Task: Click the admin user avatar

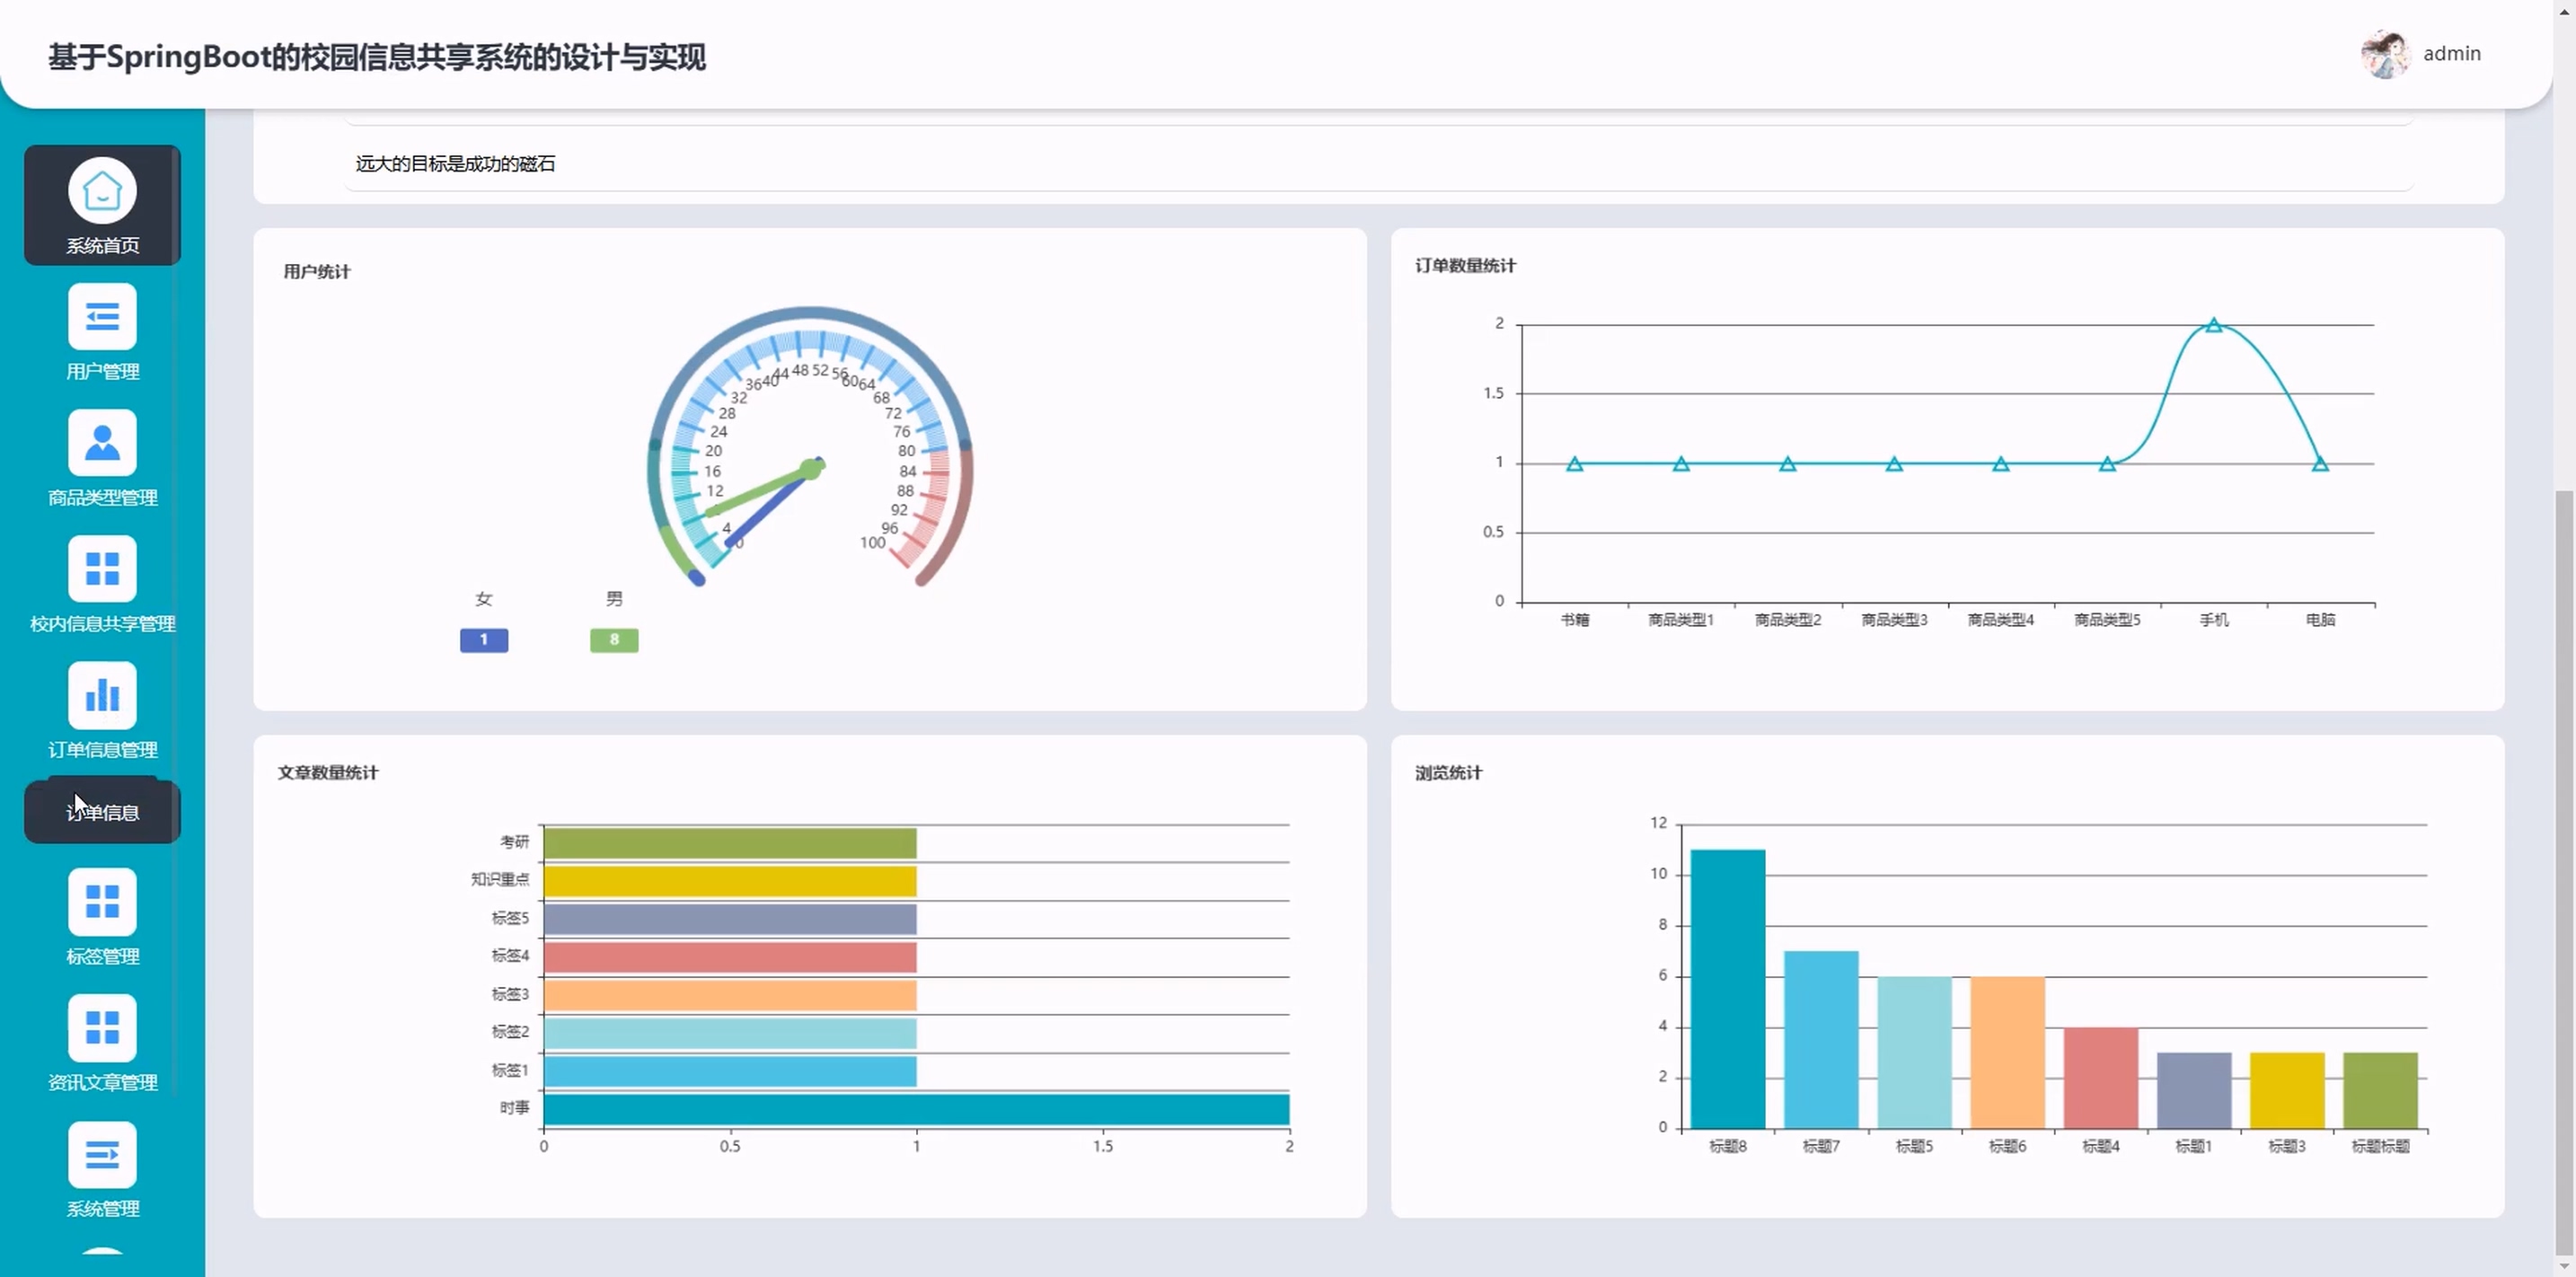Action: [2384, 54]
